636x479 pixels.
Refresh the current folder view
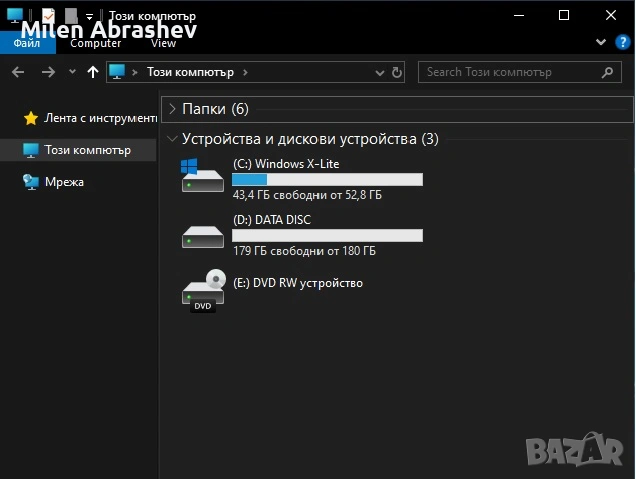click(397, 72)
